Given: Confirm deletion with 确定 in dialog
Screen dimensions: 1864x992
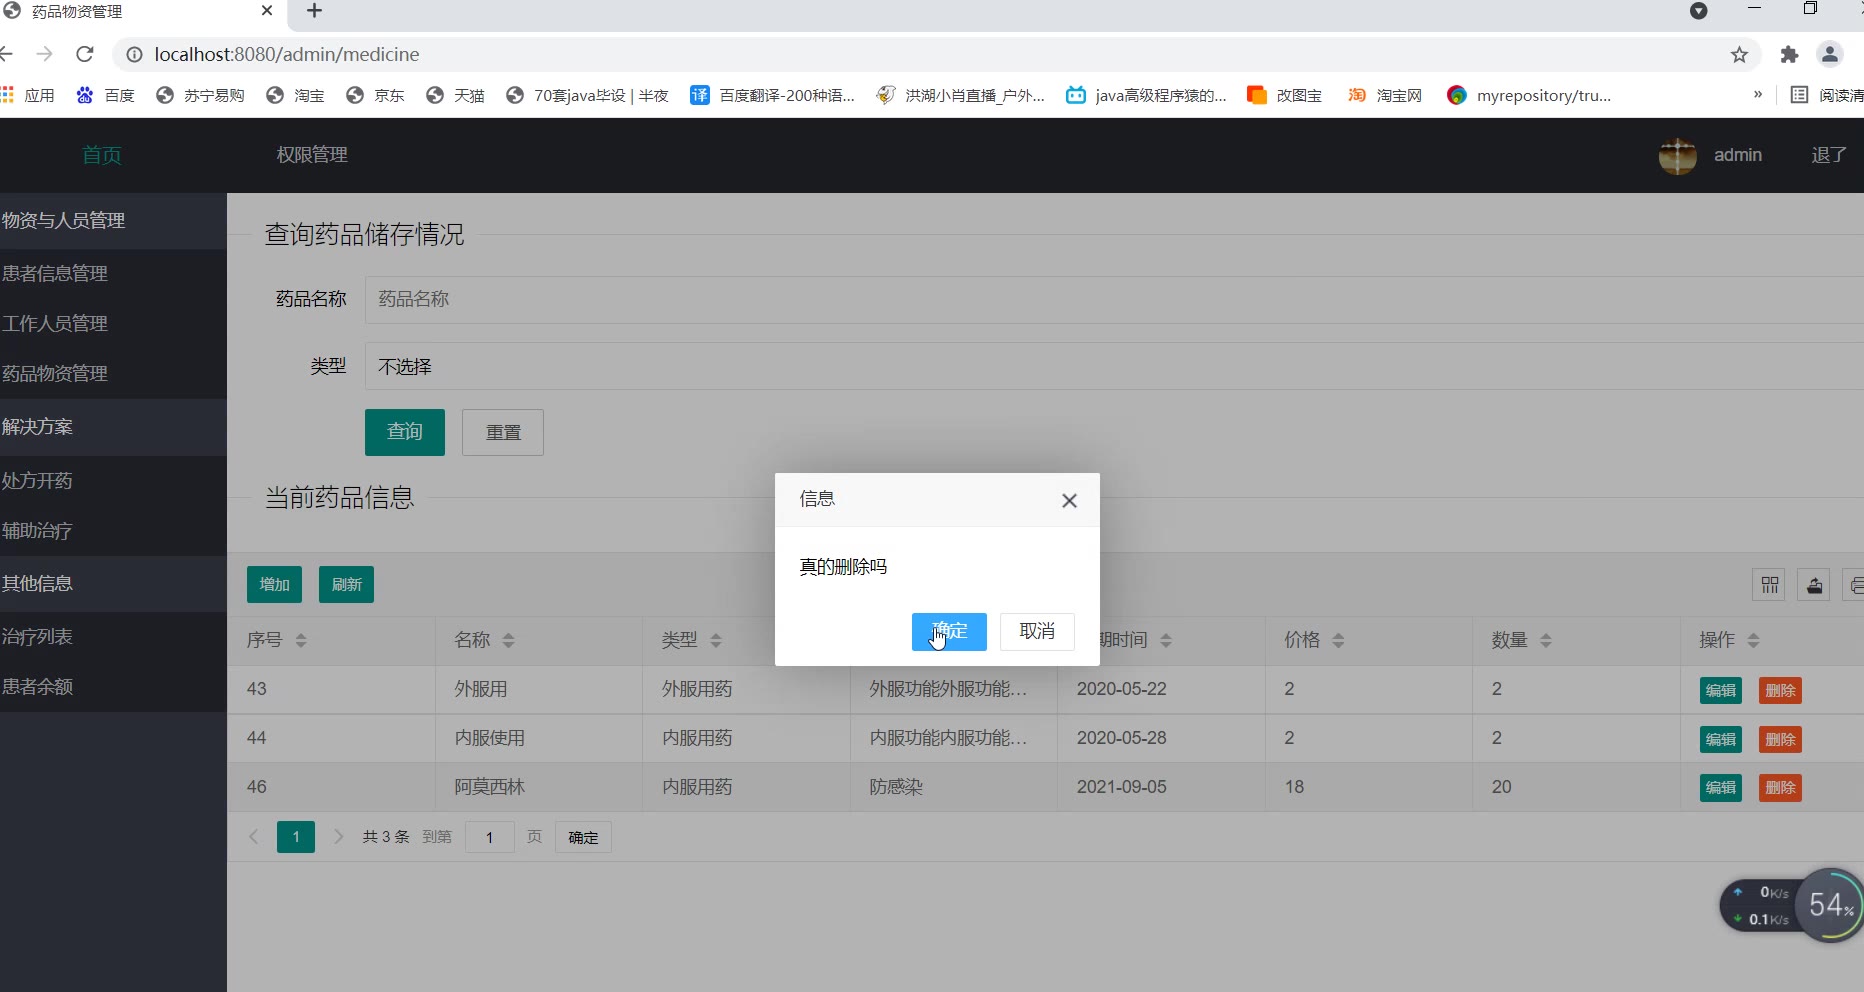Looking at the screenshot, I should click(x=949, y=631).
